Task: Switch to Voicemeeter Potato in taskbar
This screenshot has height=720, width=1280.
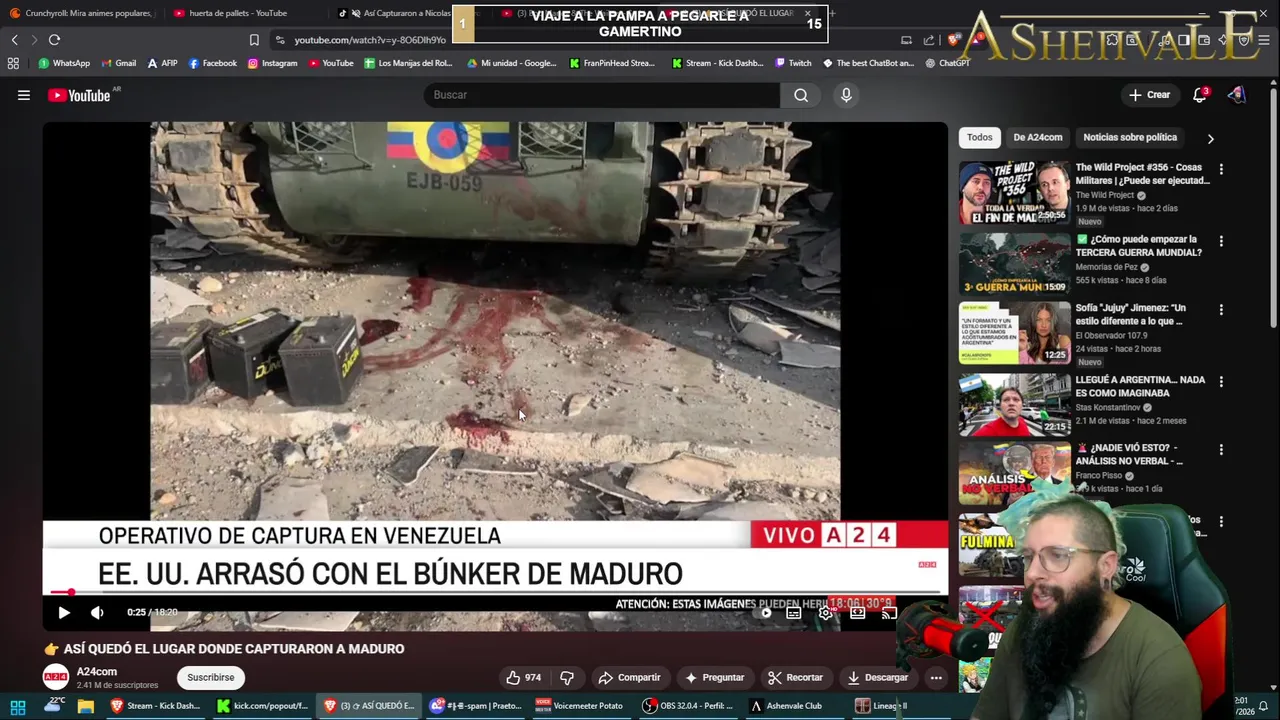Action: pyautogui.click(x=580, y=706)
